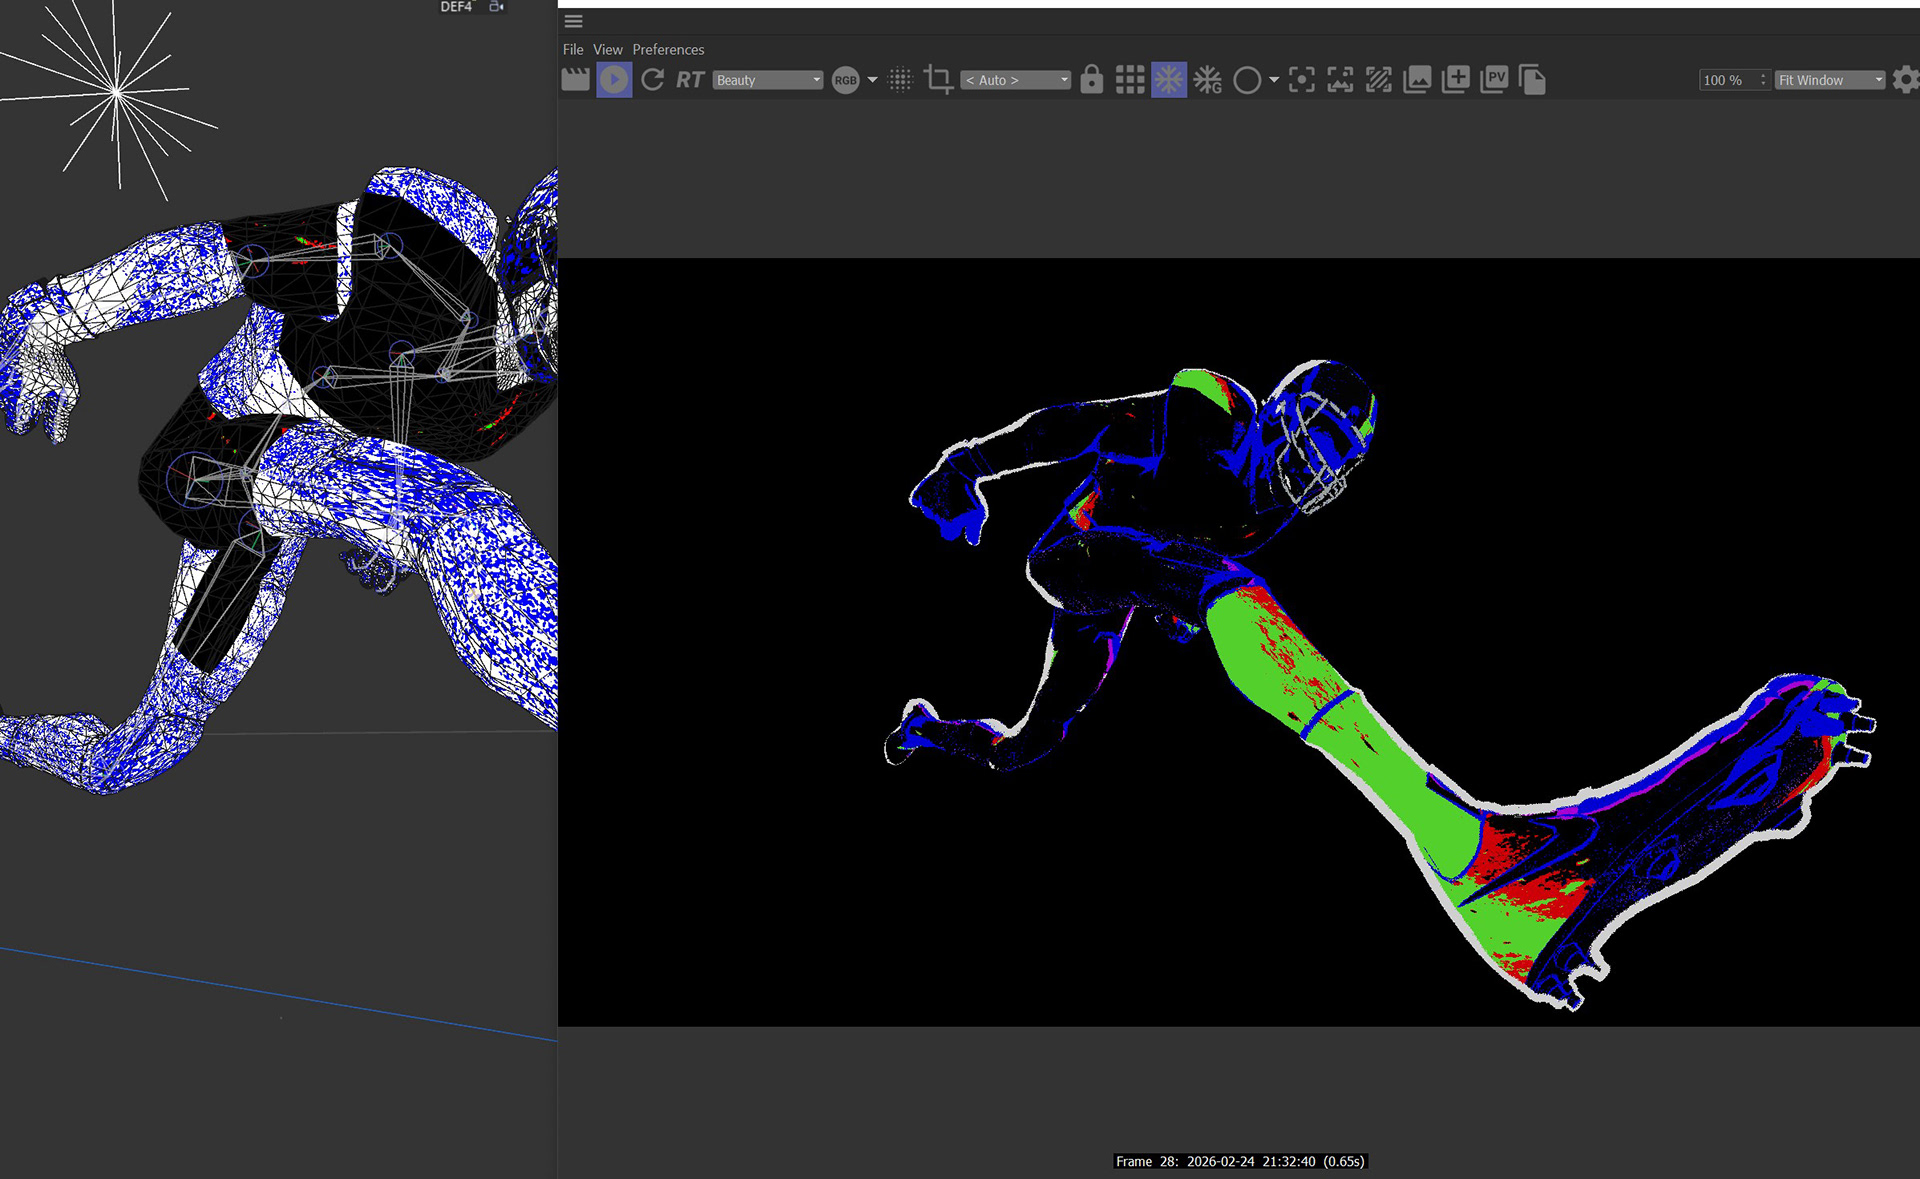
Task: Click the crop region icon
Action: pyautogui.click(x=938, y=80)
